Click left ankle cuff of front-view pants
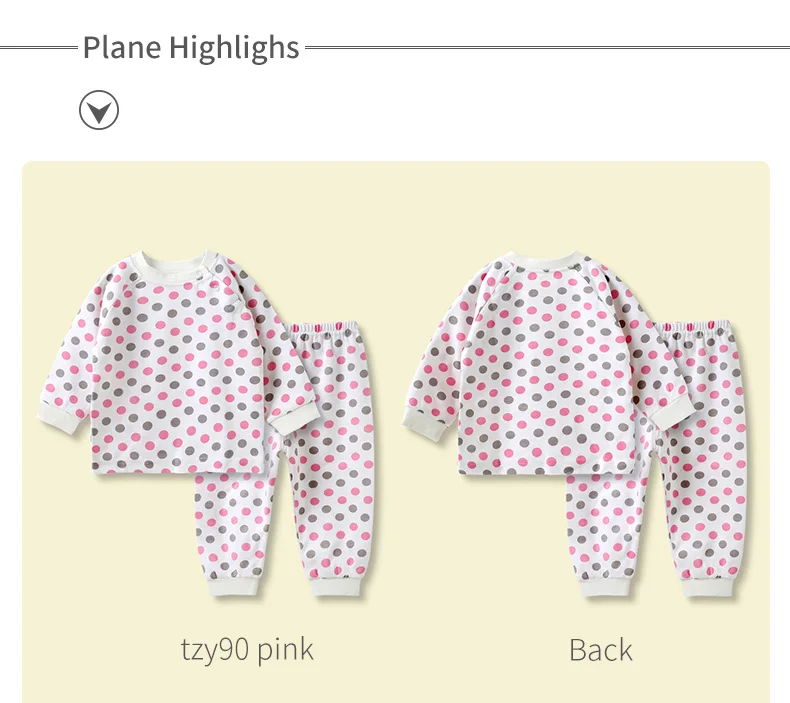790x703 pixels. coord(234,586)
